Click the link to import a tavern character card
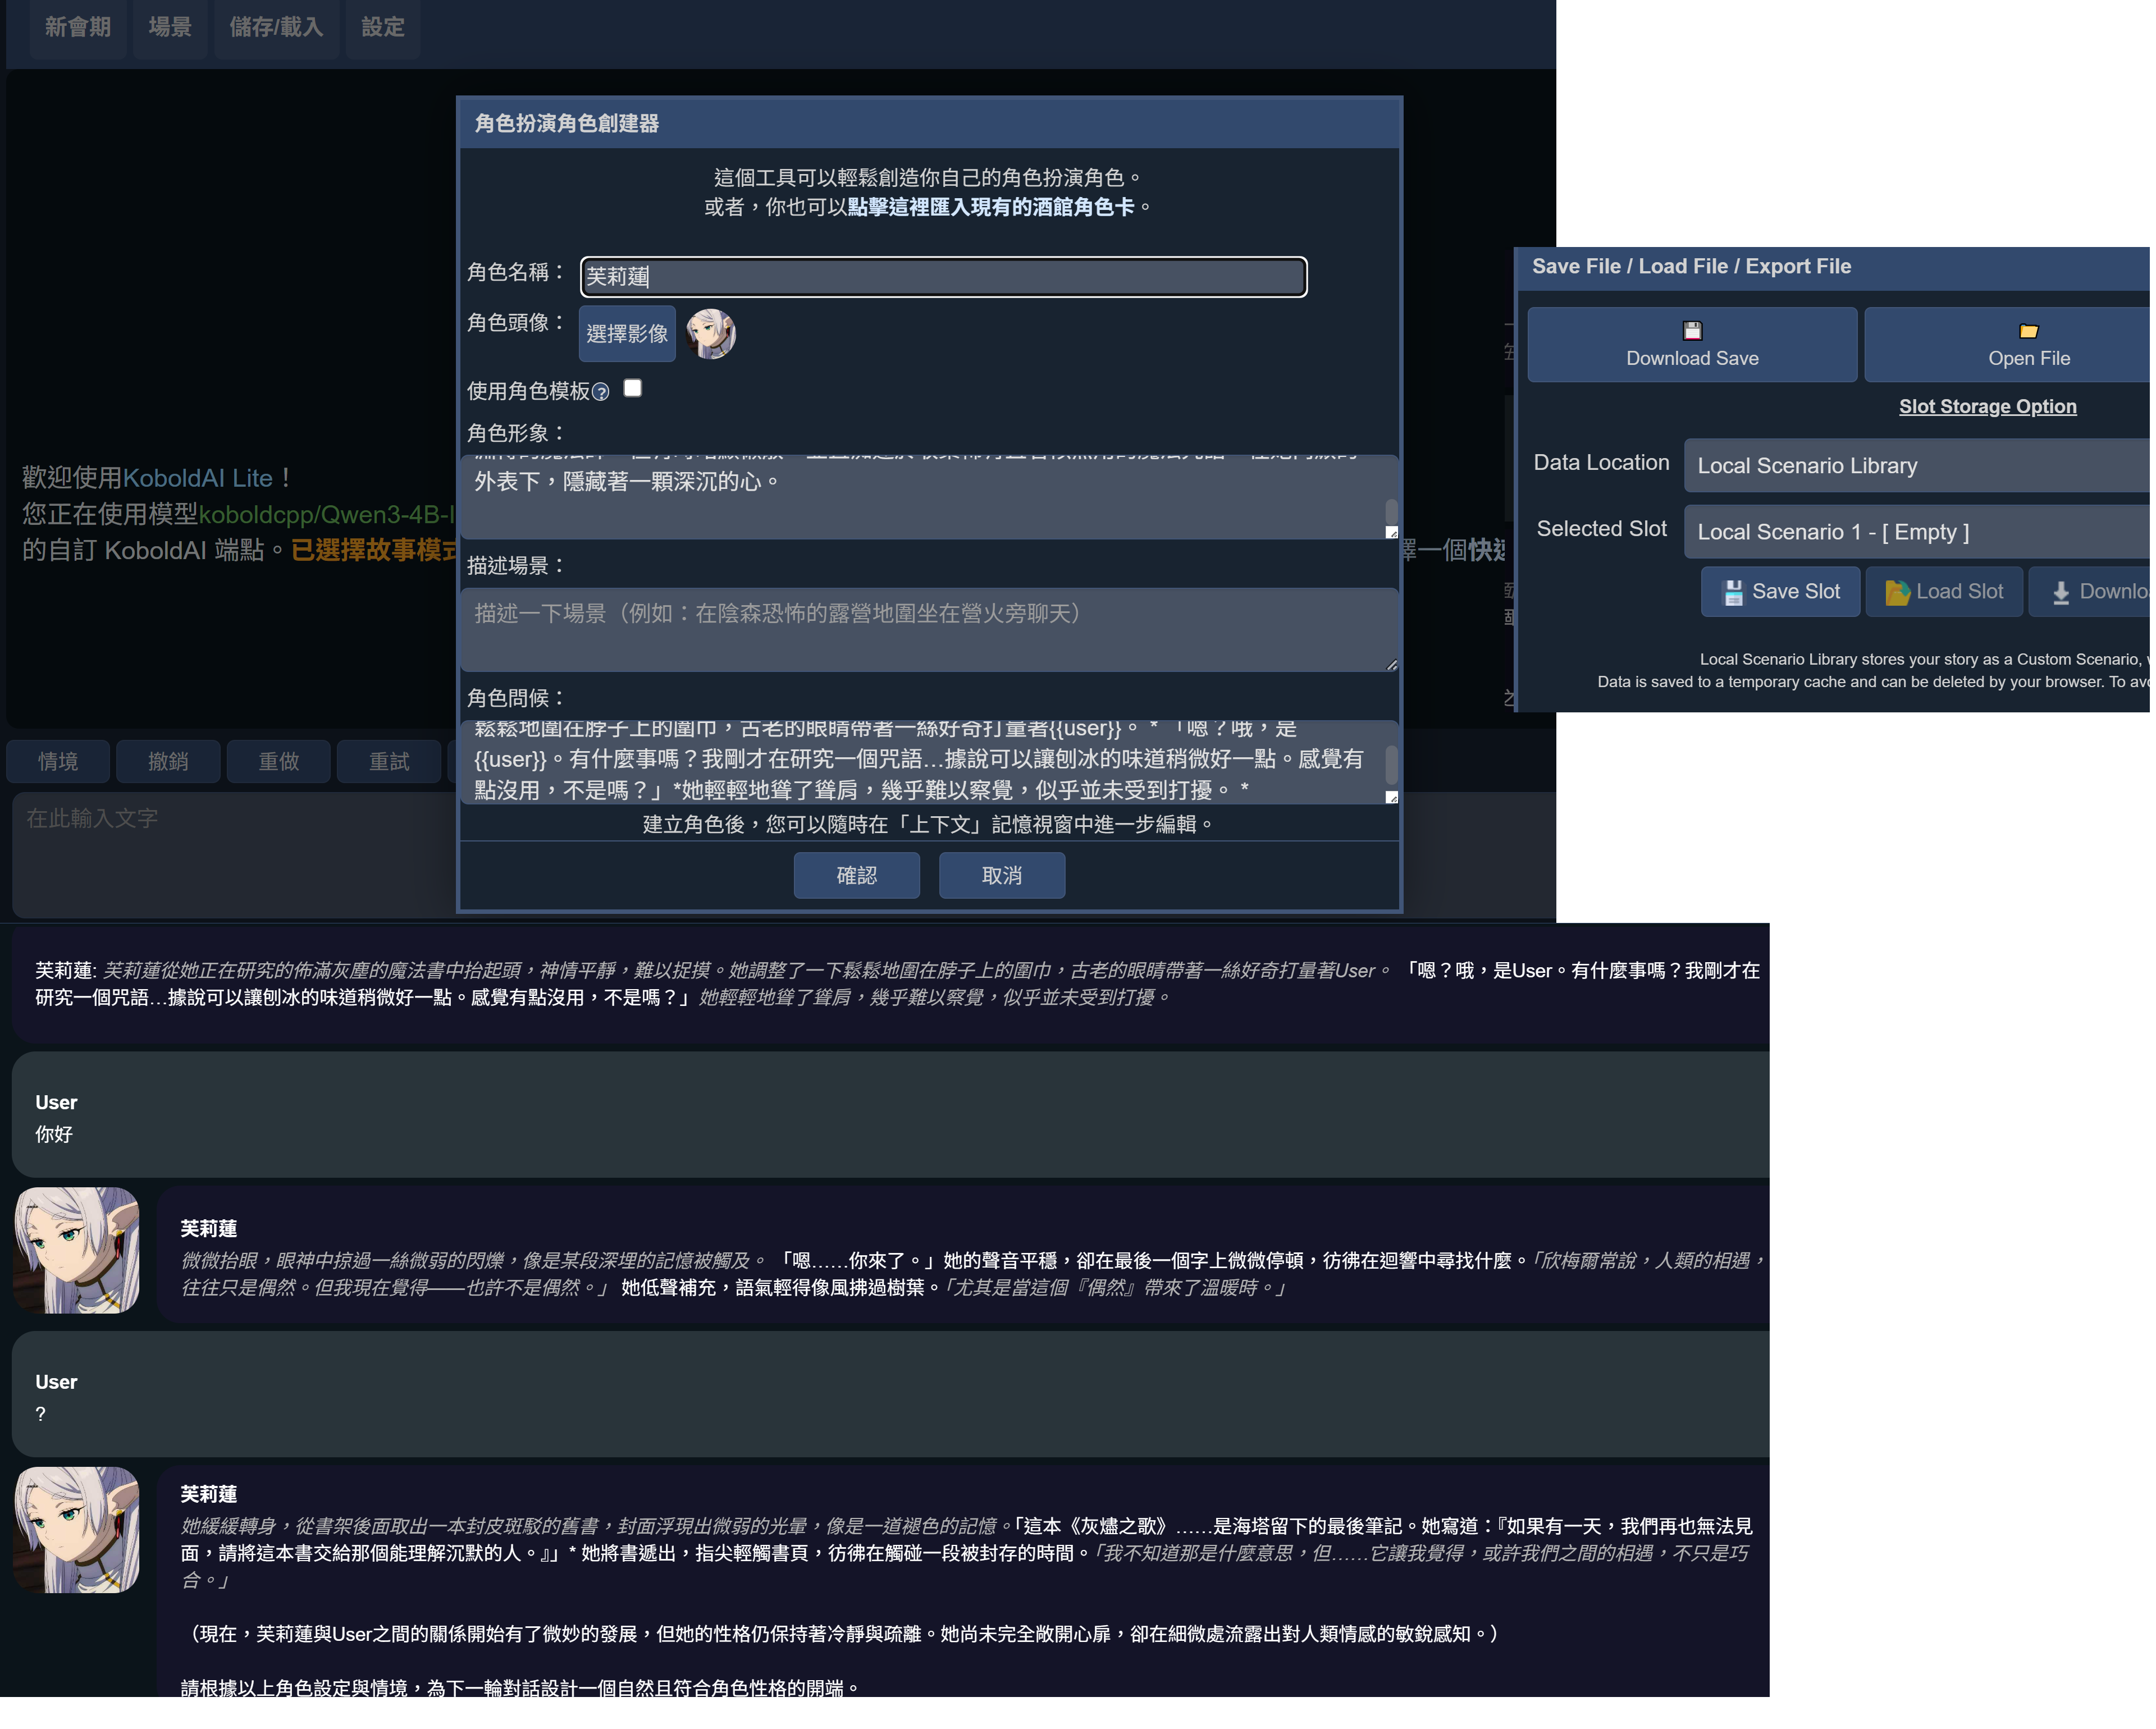2156x1729 pixels. tap(990, 207)
